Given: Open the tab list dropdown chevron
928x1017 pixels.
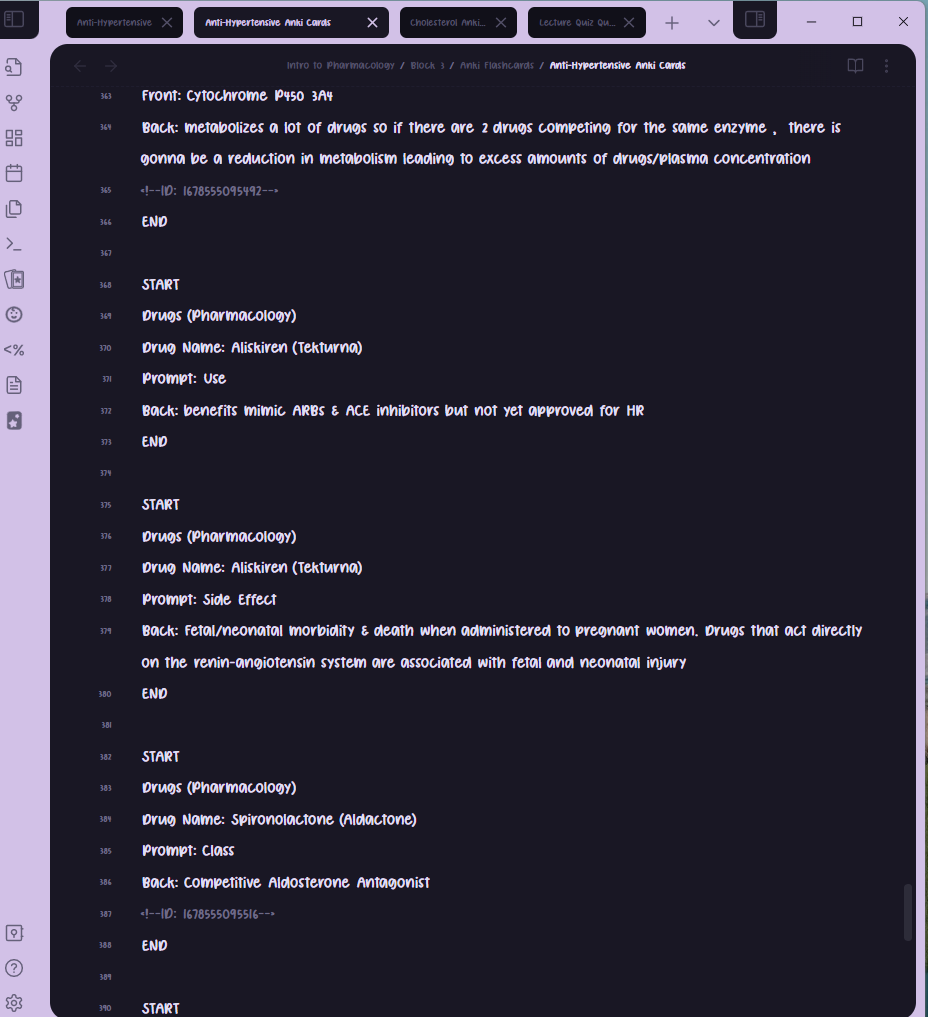Looking at the screenshot, I should pos(713,20).
